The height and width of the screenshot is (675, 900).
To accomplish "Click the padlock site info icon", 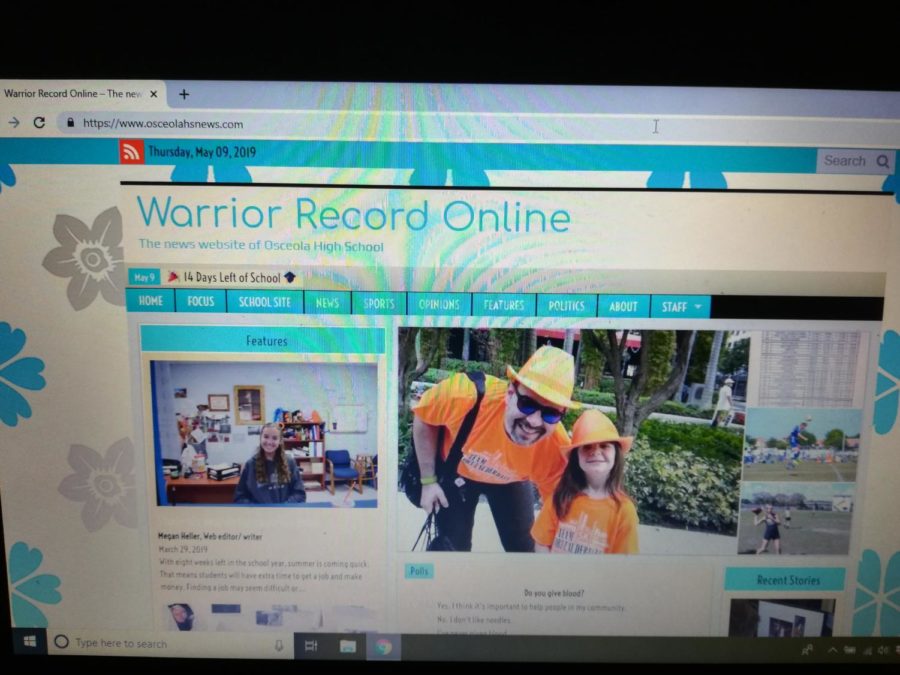I will point(71,122).
